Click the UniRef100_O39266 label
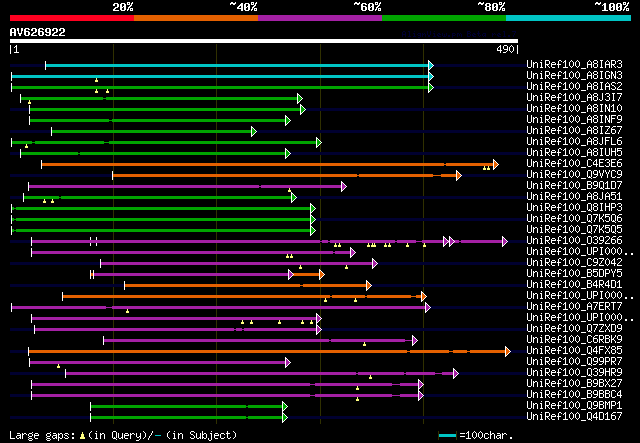The height and width of the screenshot is (443, 640). click(574, 241)
